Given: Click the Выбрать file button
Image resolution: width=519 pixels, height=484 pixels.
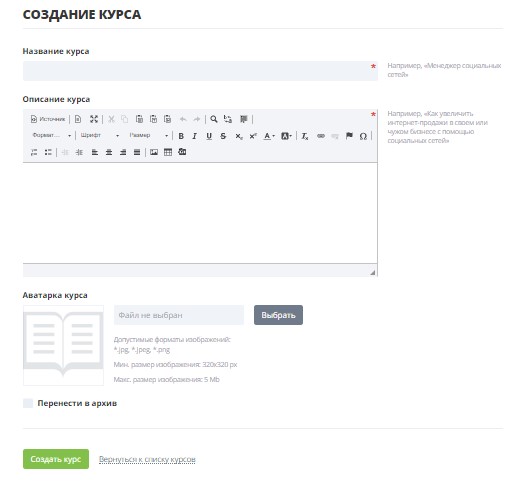Looking at the screenshot, I should point(278,315).
